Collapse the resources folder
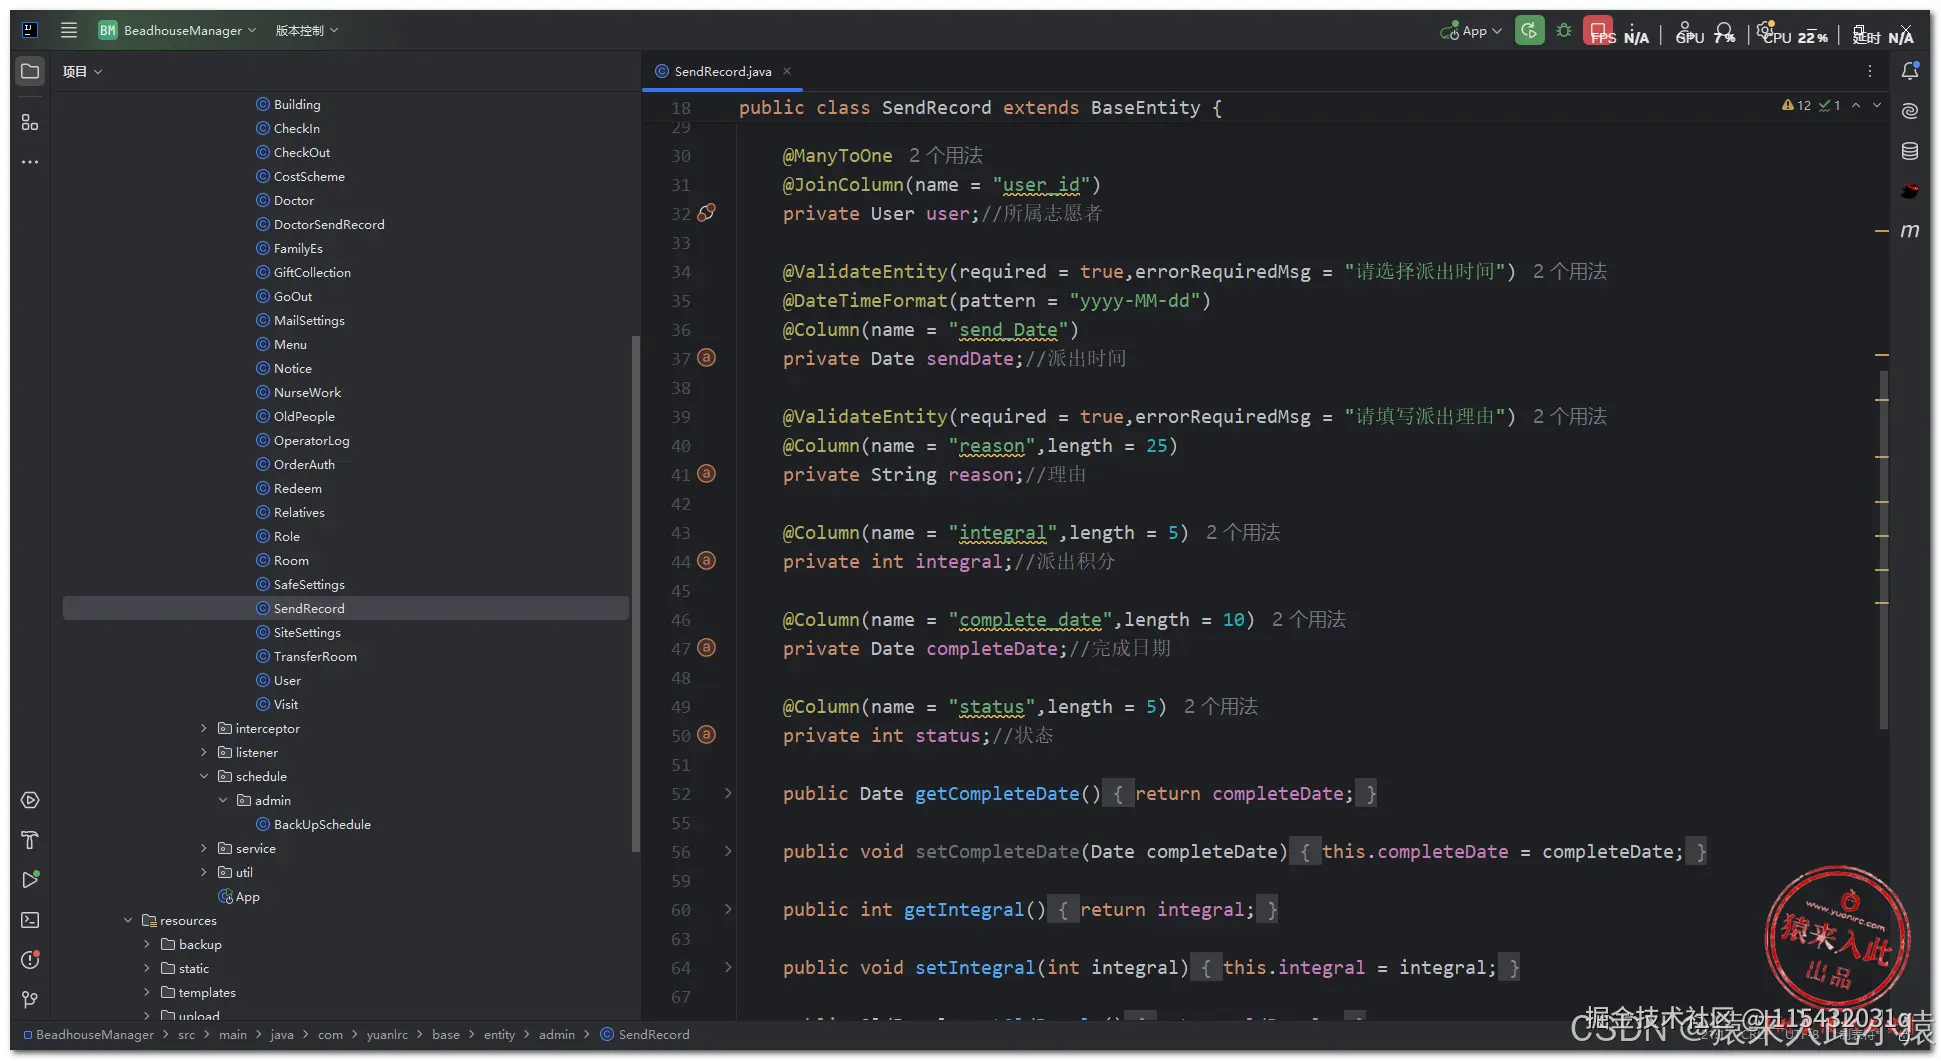 coord(128,920)
